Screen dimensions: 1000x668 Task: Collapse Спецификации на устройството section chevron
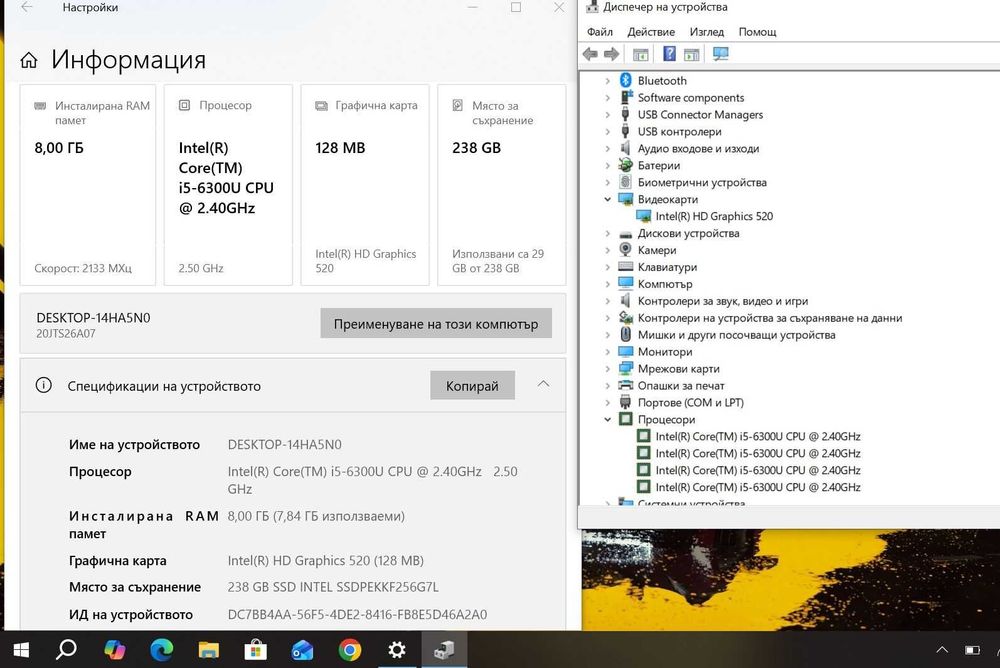543,384
